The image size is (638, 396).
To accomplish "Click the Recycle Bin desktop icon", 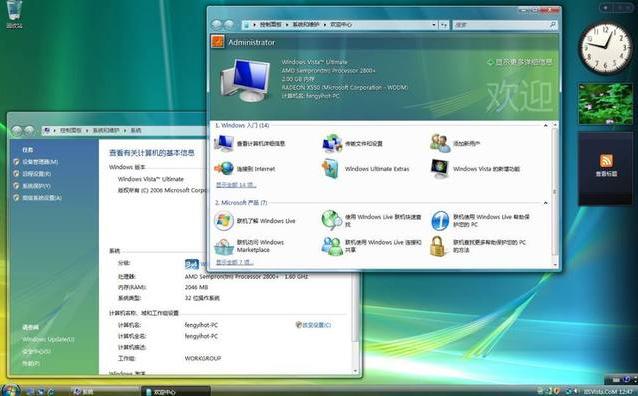I will [14, 14].
